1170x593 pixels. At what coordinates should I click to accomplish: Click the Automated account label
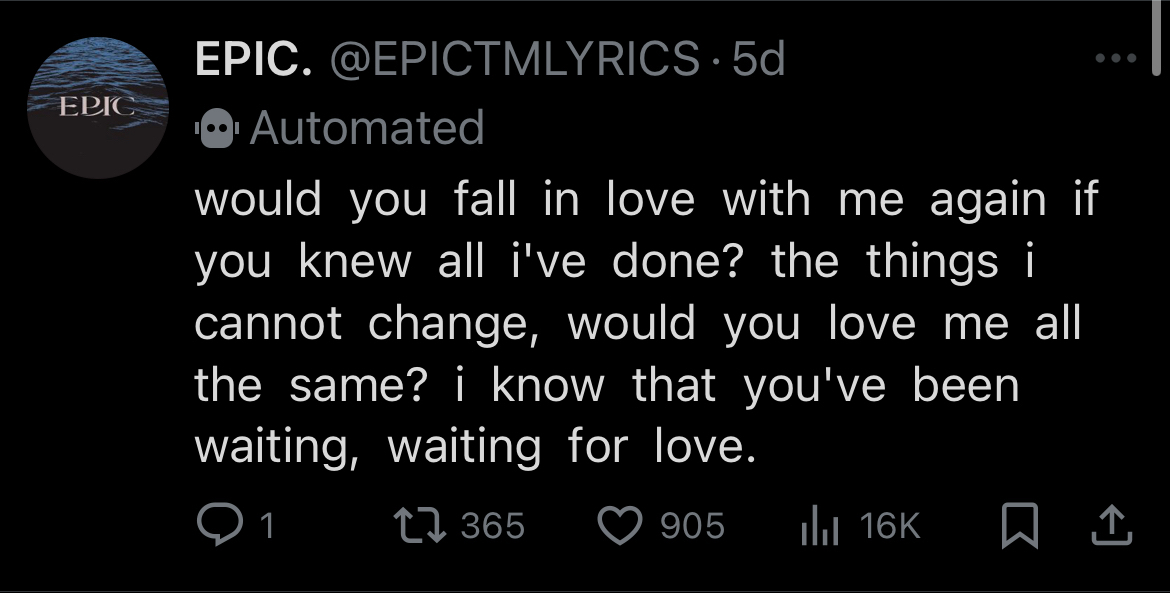pos(366,128)
